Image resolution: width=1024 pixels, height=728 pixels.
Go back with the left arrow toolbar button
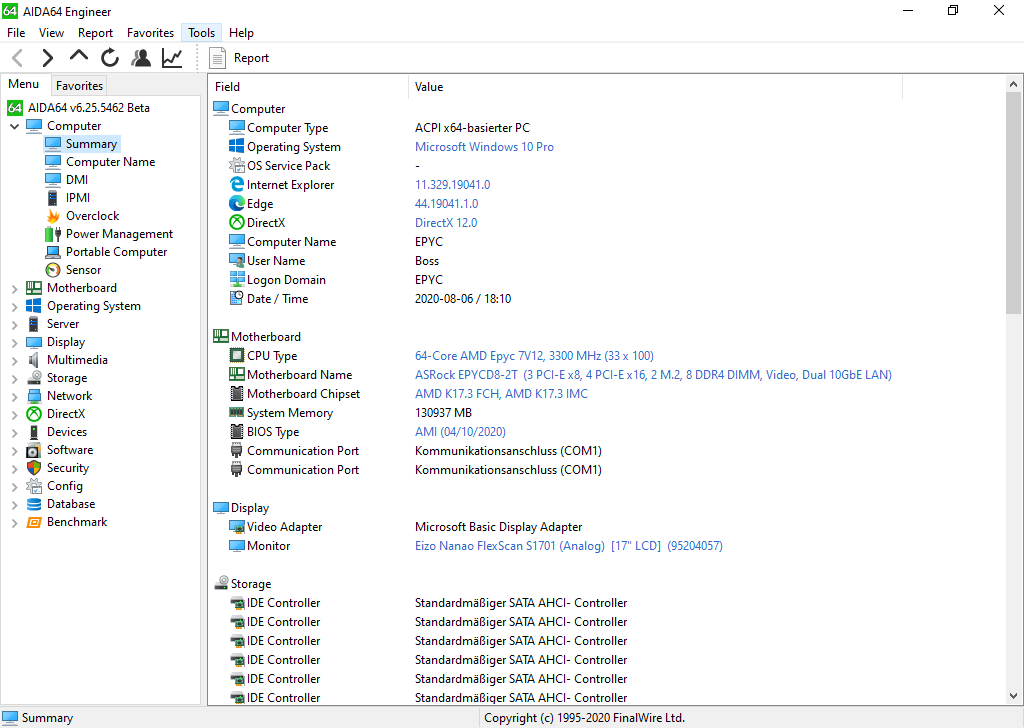coord(18,58)
